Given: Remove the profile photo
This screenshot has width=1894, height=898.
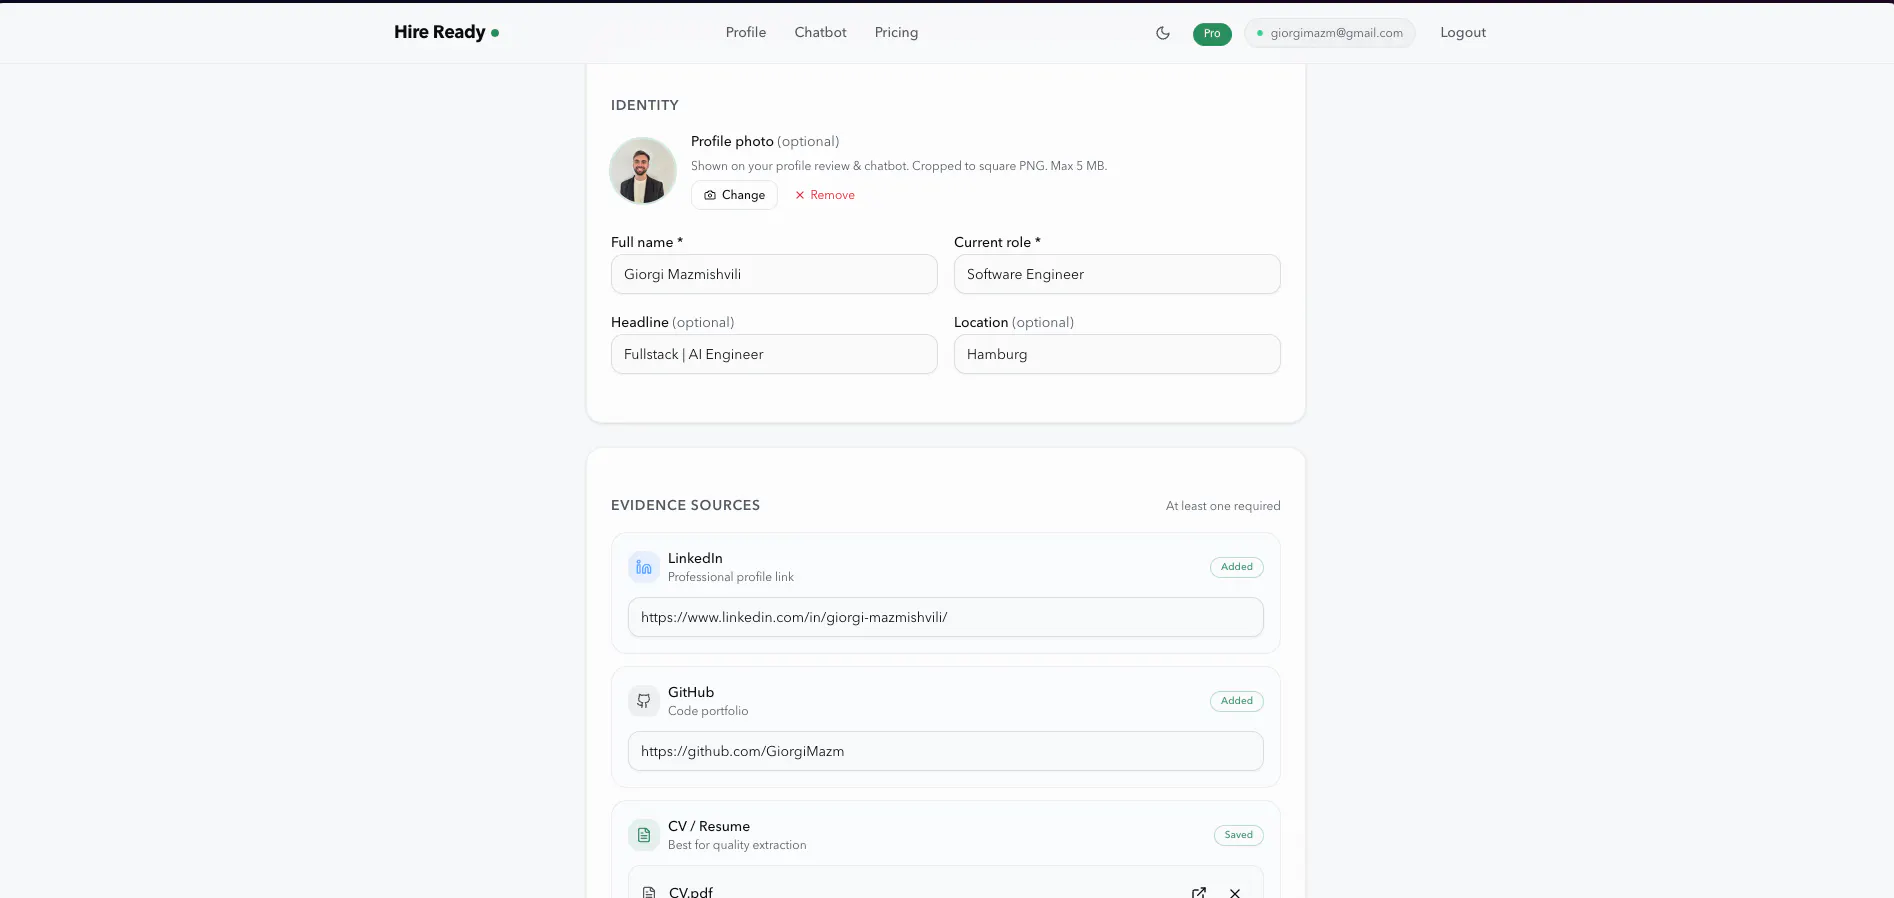Looking at the screenshot, I should coord(825,195).
